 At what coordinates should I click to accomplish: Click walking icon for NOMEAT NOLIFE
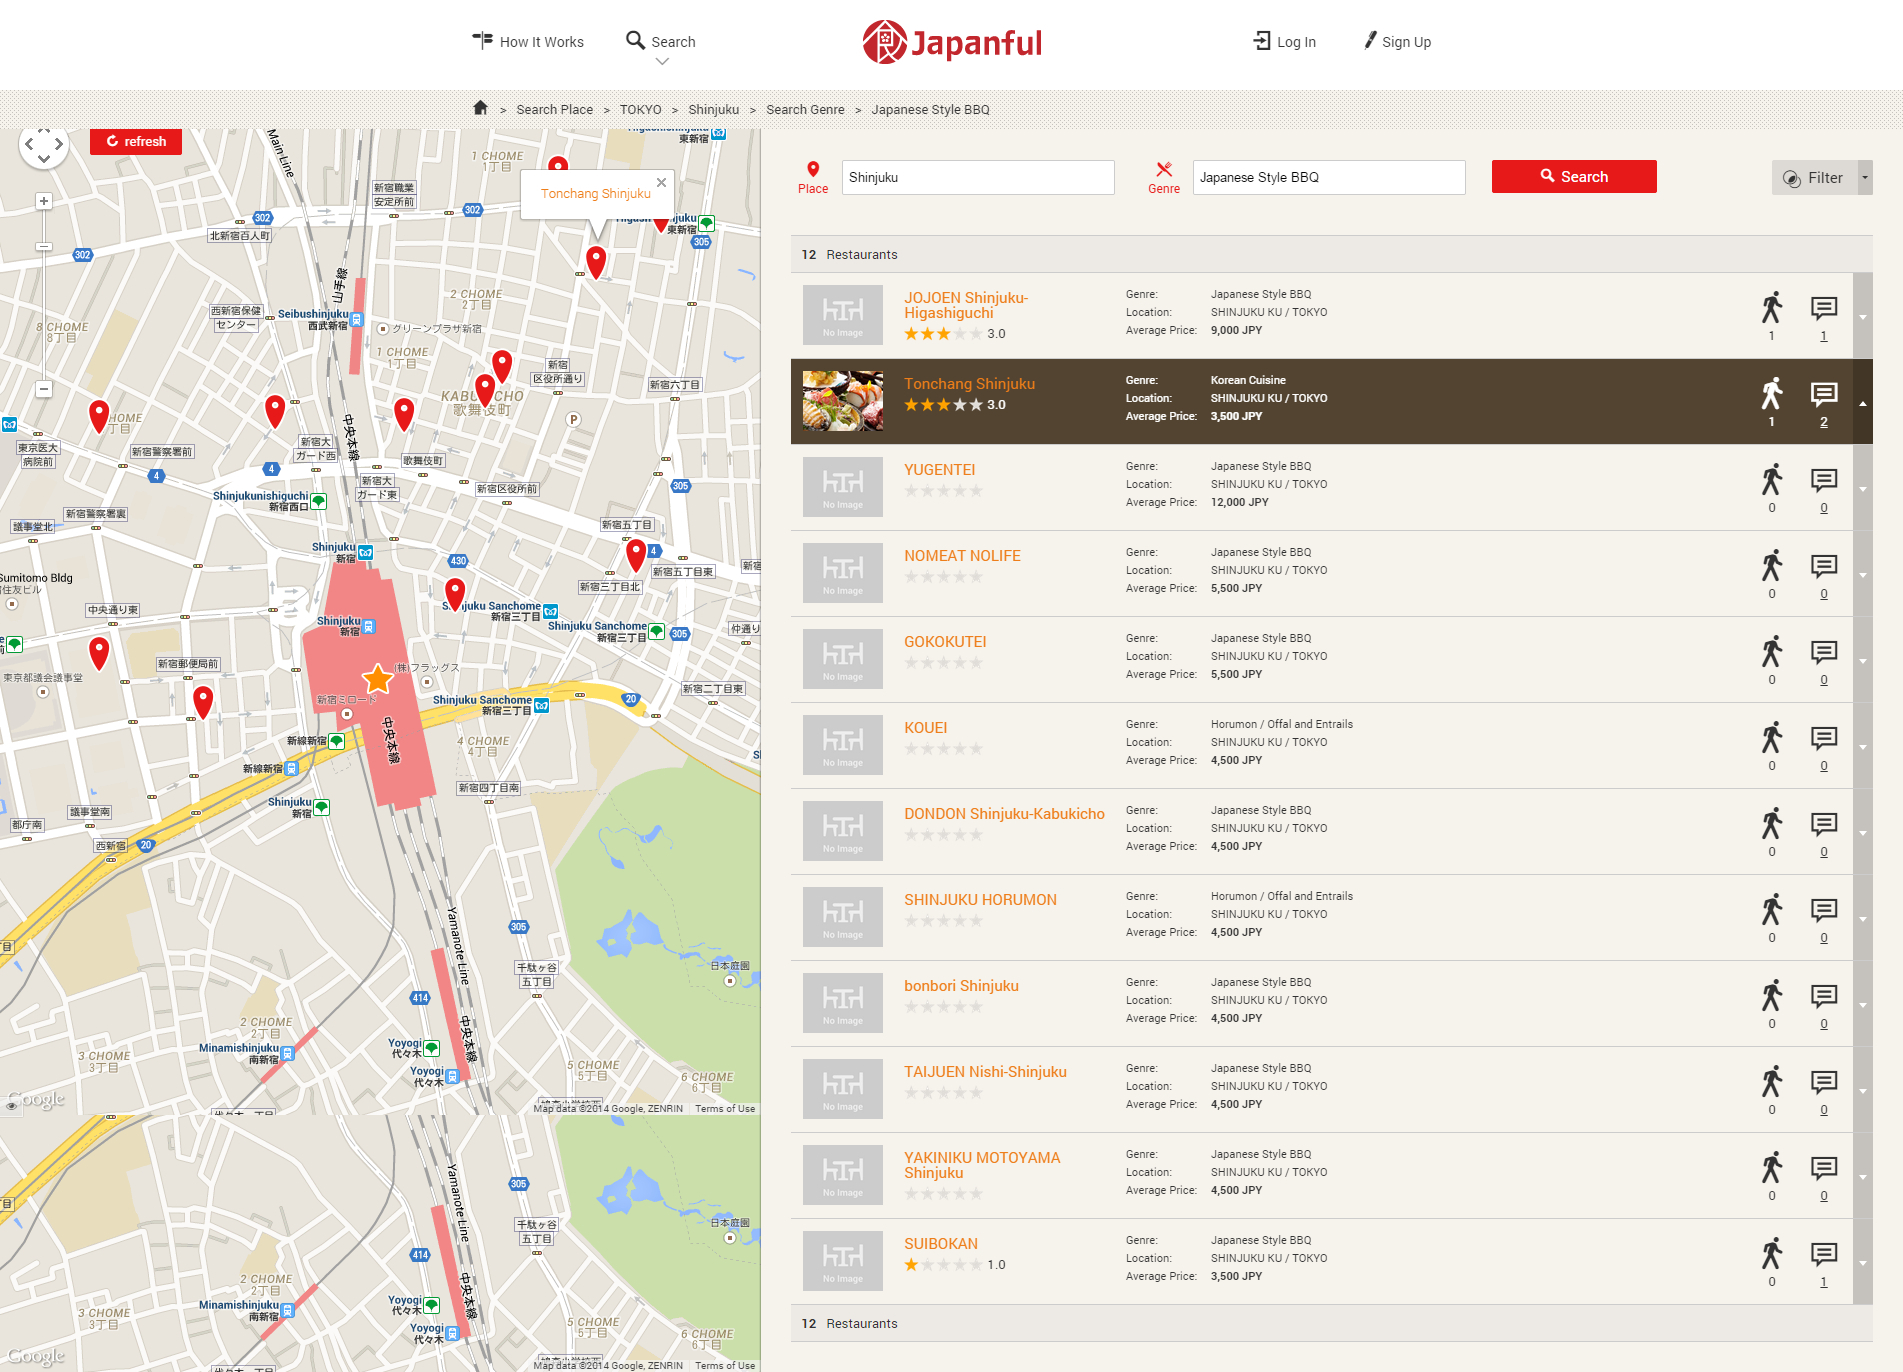pyautogui.click(x=1772, y=565)
